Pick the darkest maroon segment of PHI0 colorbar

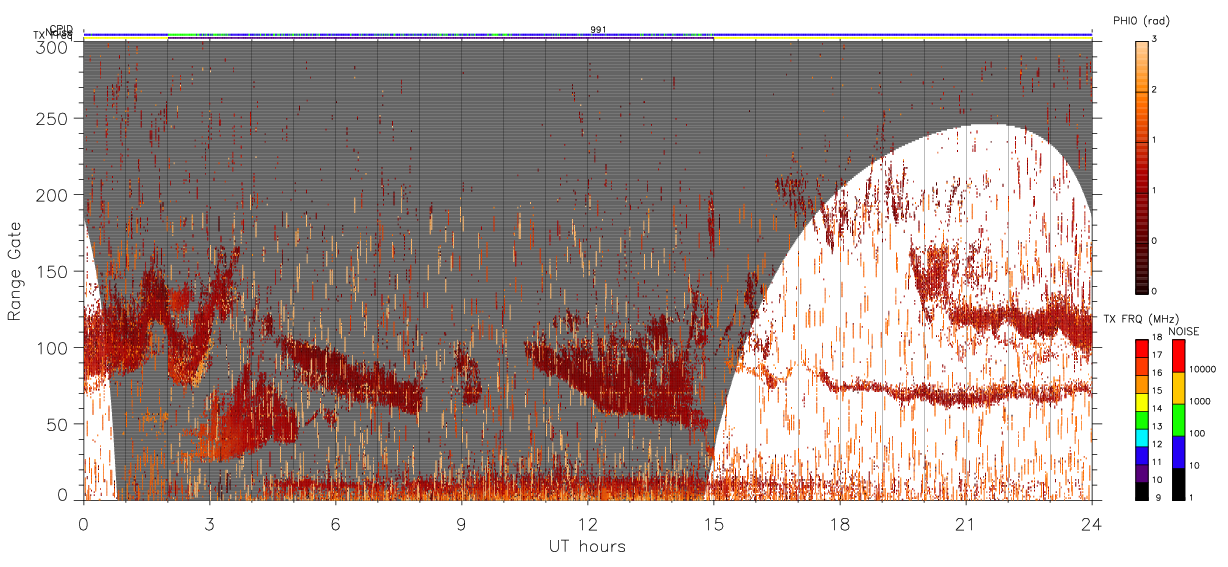1143,267
